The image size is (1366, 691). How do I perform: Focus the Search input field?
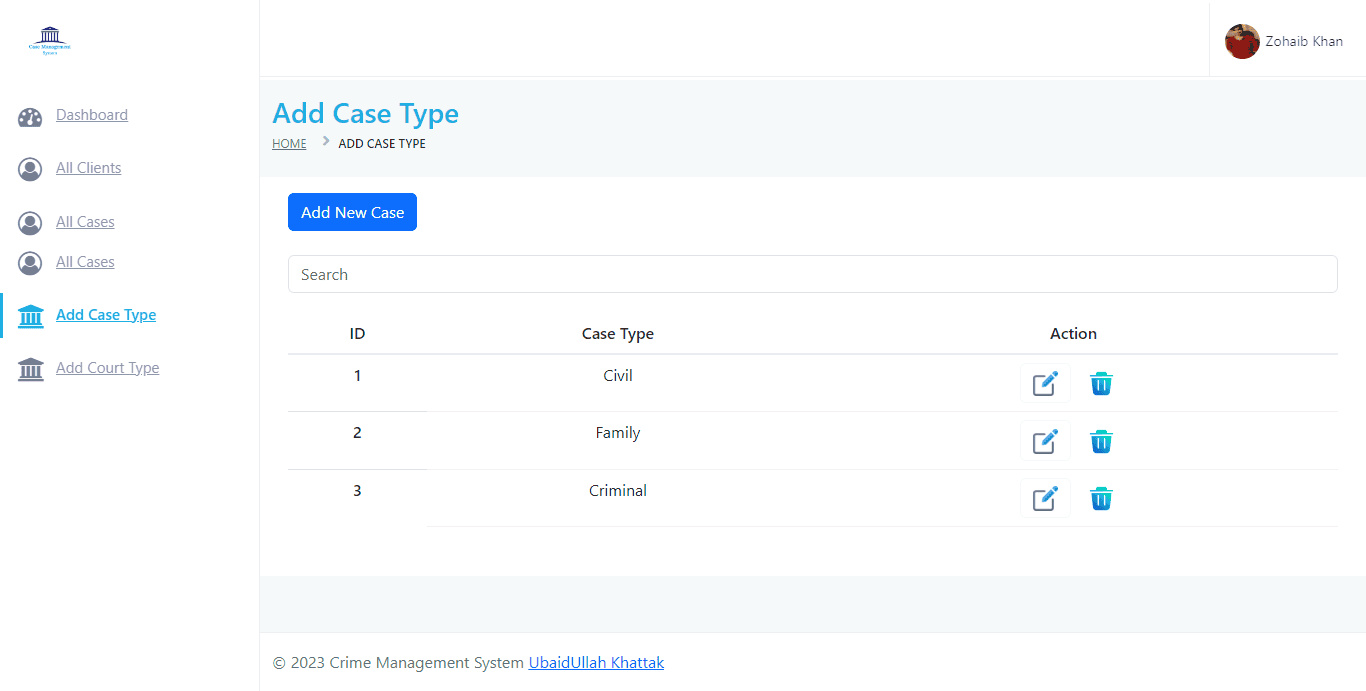click(812, 274)
